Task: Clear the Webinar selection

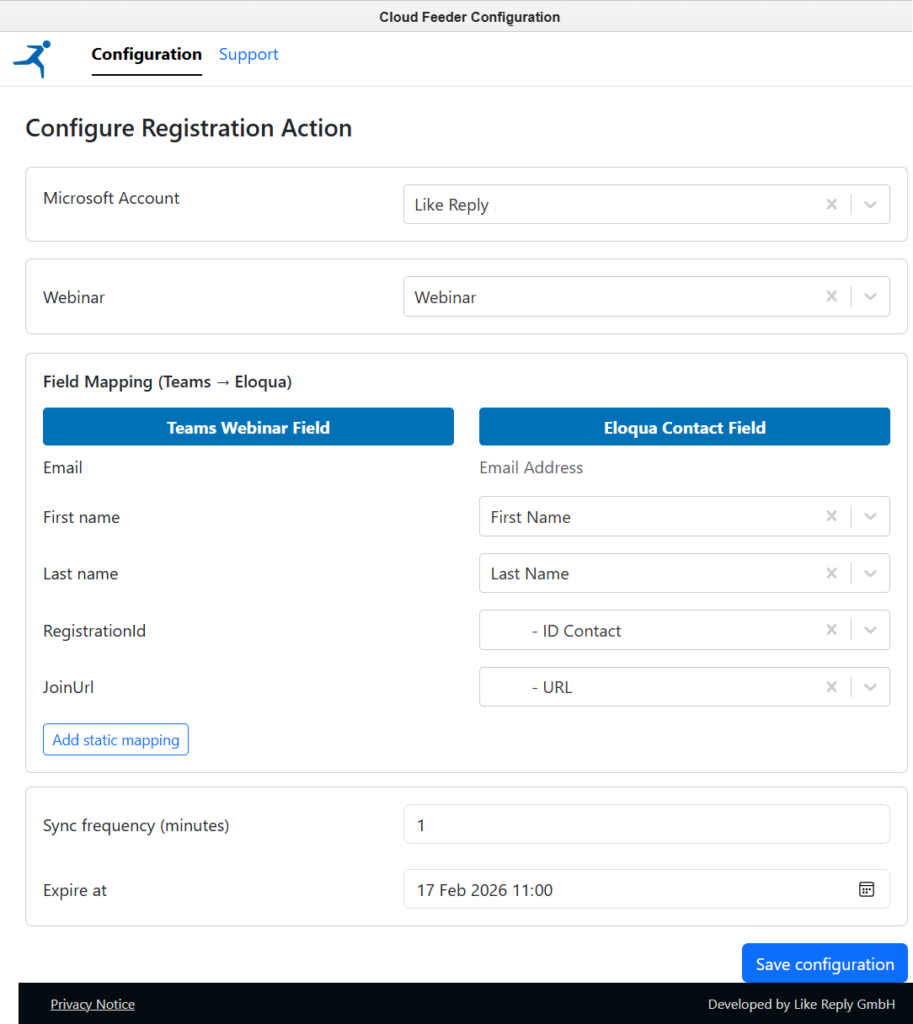Action: coord(831,296)
